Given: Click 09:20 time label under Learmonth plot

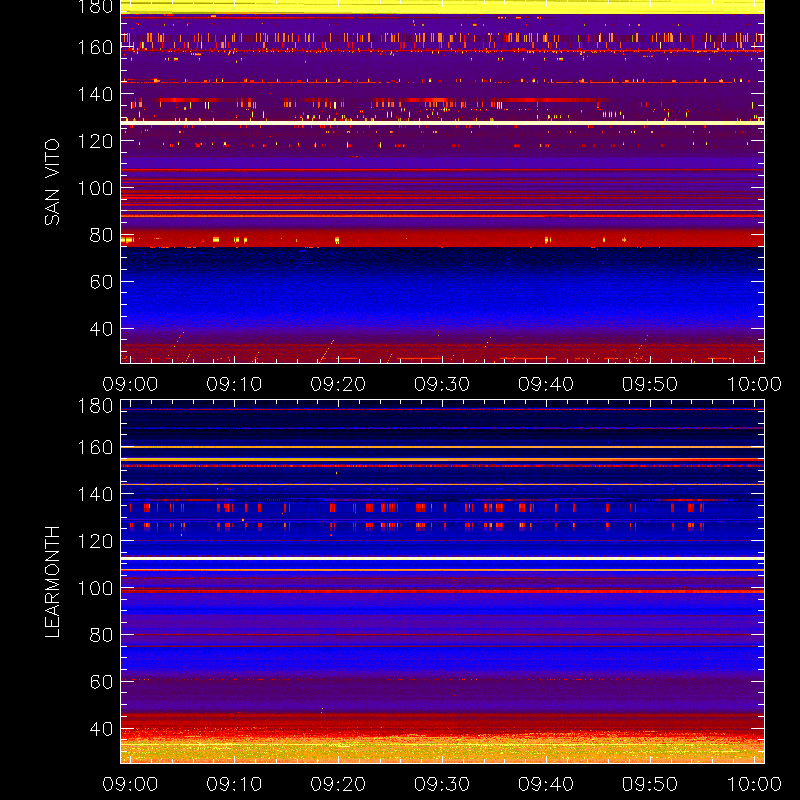Looking at the screenshot, I should point(338,784).
